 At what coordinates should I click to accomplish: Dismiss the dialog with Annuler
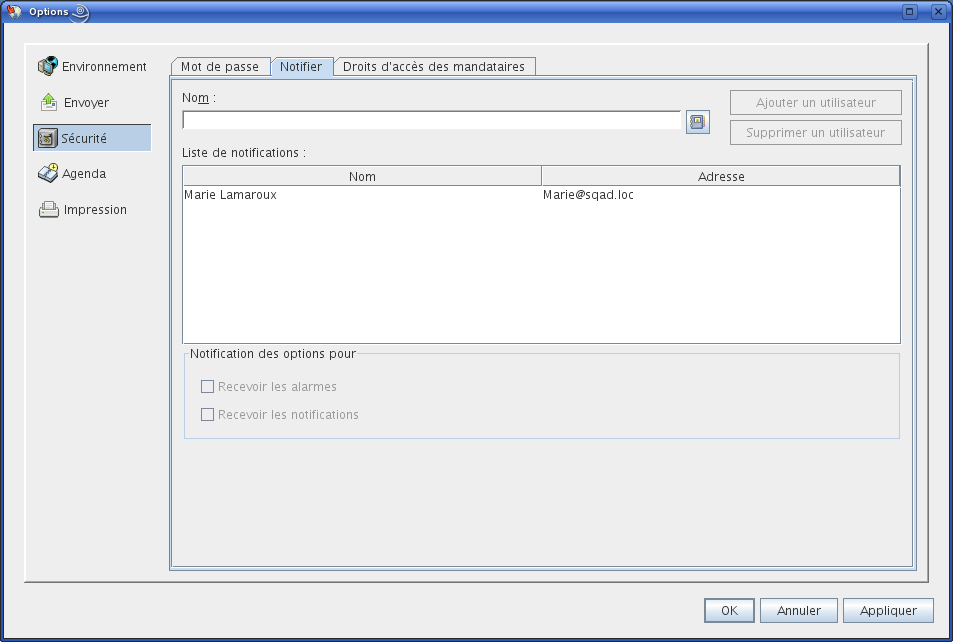798,610
